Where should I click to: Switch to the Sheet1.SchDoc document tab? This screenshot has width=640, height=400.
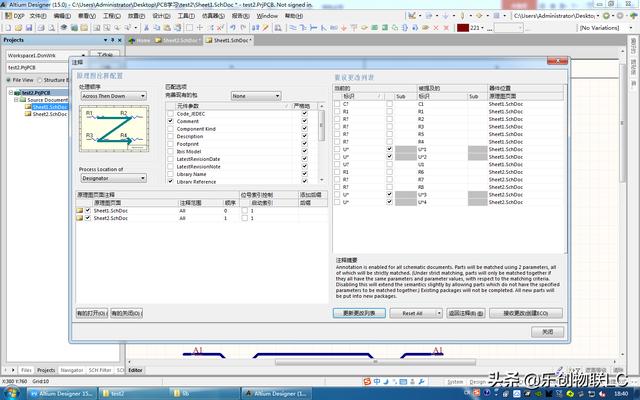(229, 40)
